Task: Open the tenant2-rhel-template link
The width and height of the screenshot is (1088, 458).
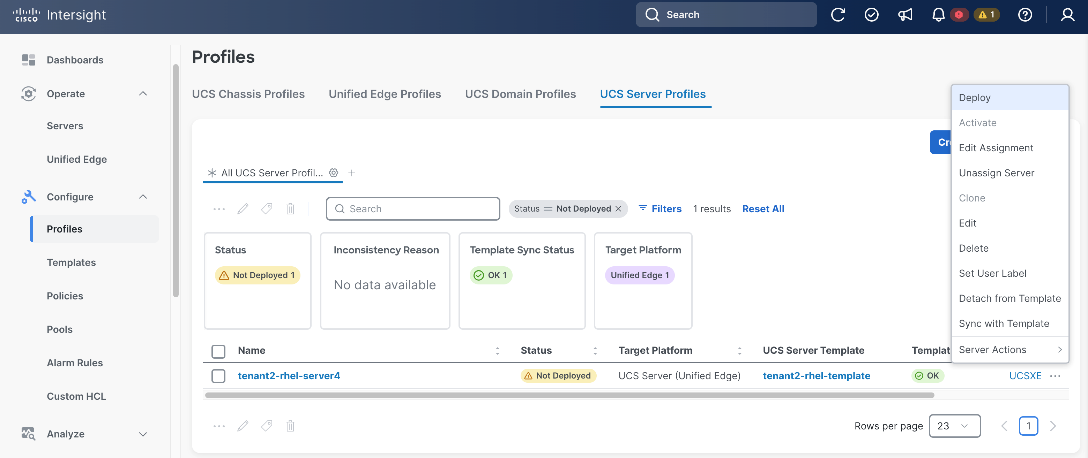Action: pyautogui.click(x=817, y=375)
